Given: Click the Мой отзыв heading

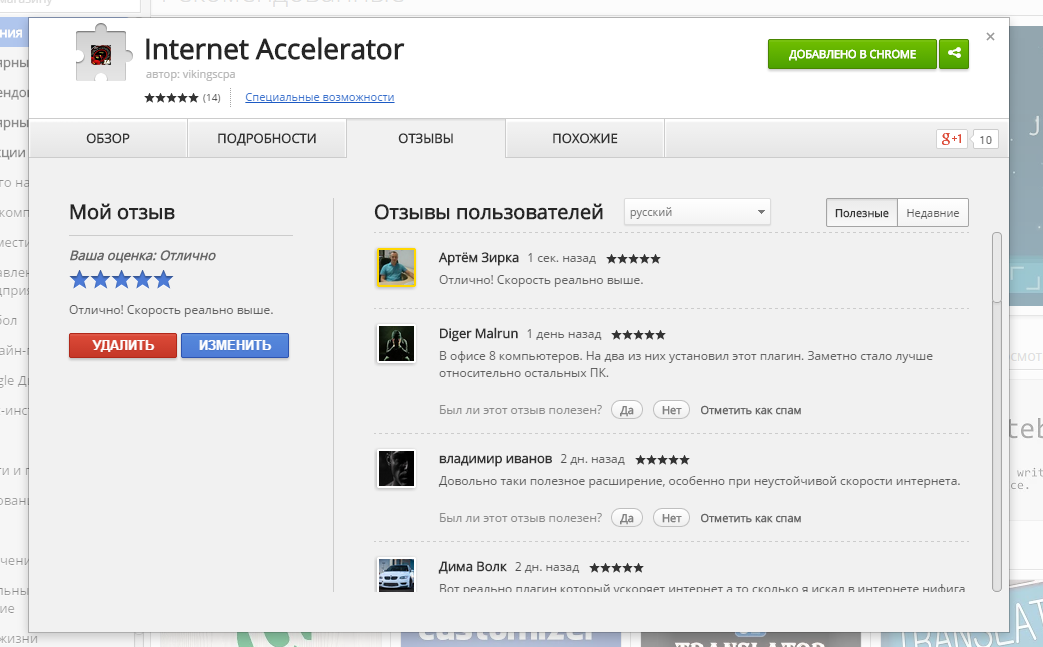Looking at the screenshot, I should [x=122, y=212].
